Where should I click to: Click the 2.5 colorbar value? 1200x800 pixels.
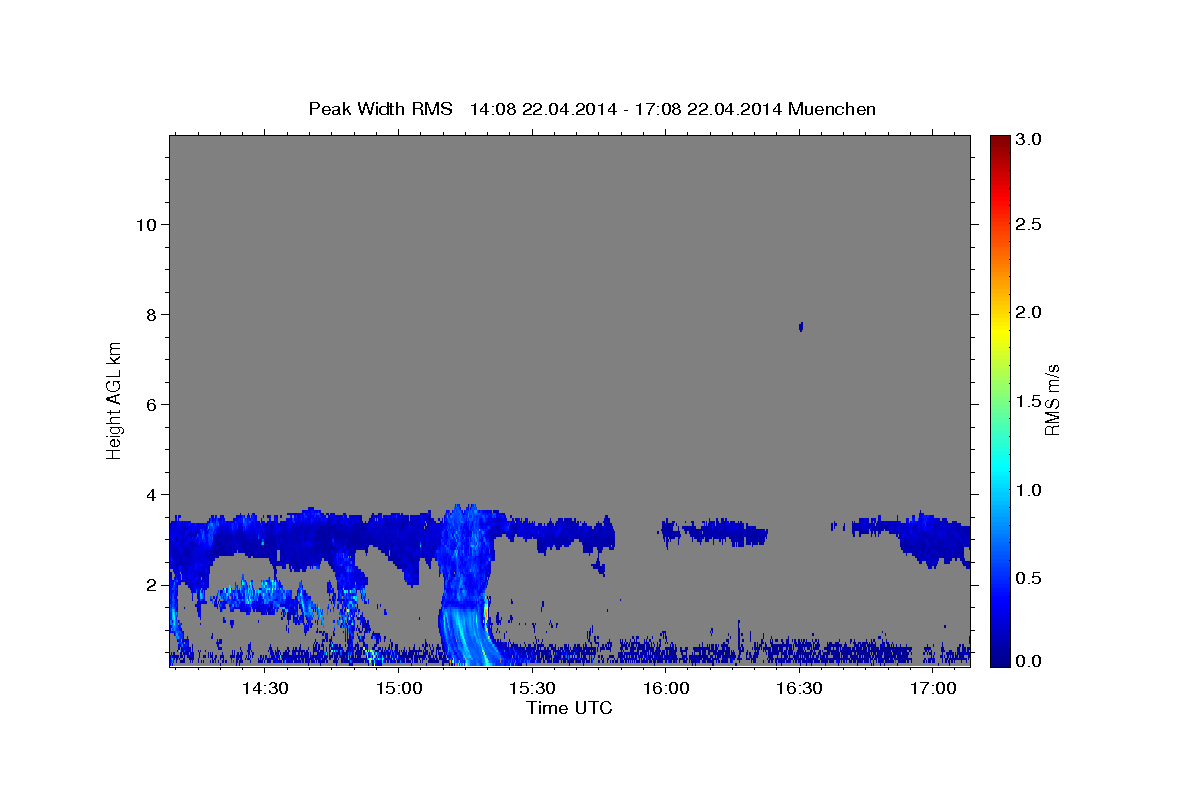pos(1030,225)
